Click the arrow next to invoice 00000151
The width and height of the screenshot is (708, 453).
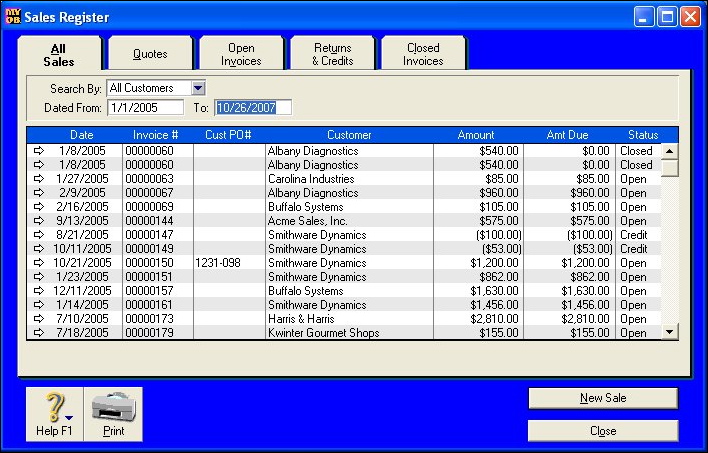pos(39,276)
